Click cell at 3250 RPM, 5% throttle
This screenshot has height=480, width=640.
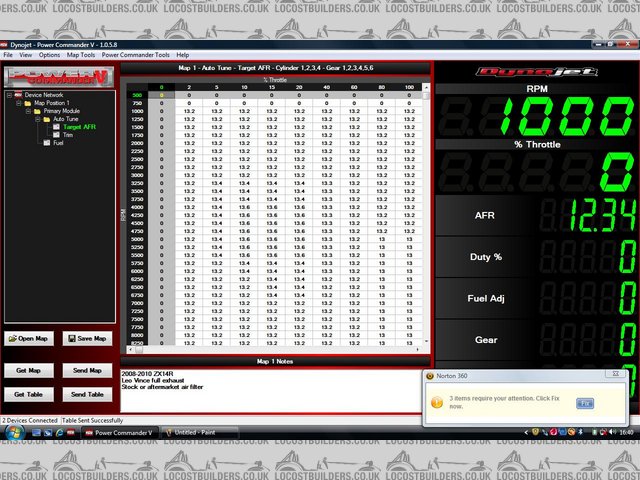point(217,183)
